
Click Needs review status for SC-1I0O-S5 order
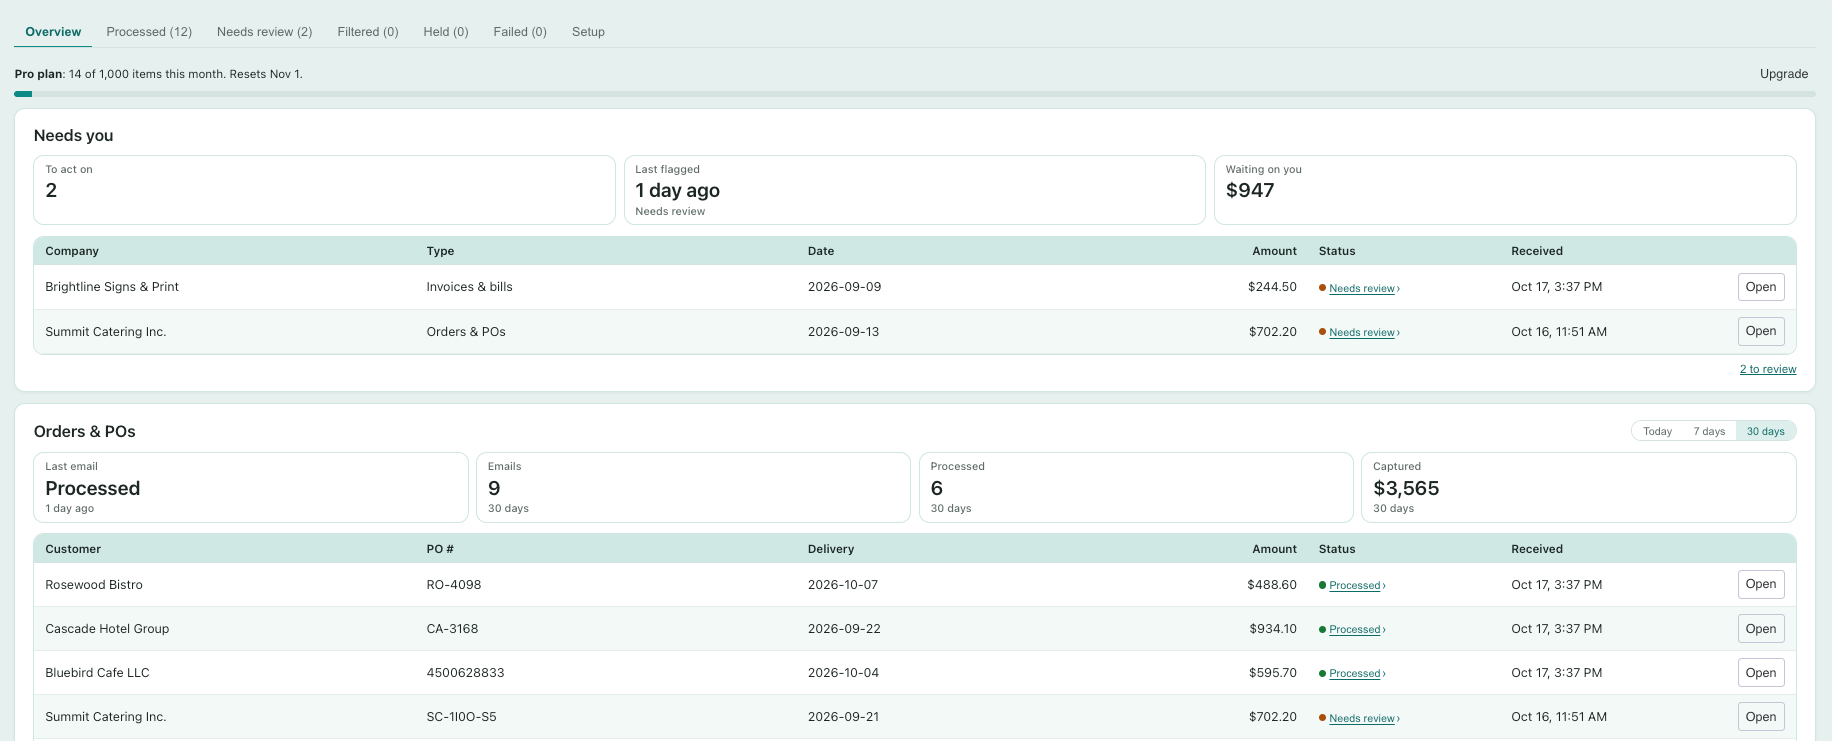[x=1364, y=718]
